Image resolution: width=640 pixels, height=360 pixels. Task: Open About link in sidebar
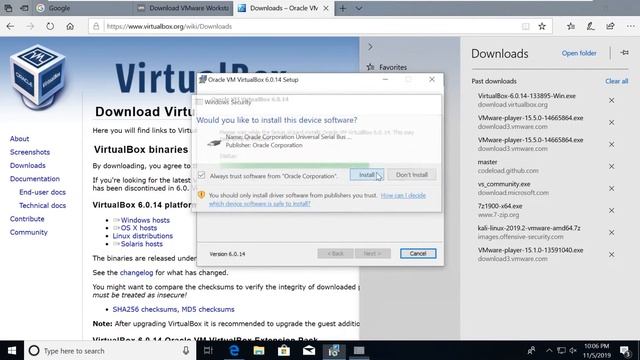(x=19, y=139)
